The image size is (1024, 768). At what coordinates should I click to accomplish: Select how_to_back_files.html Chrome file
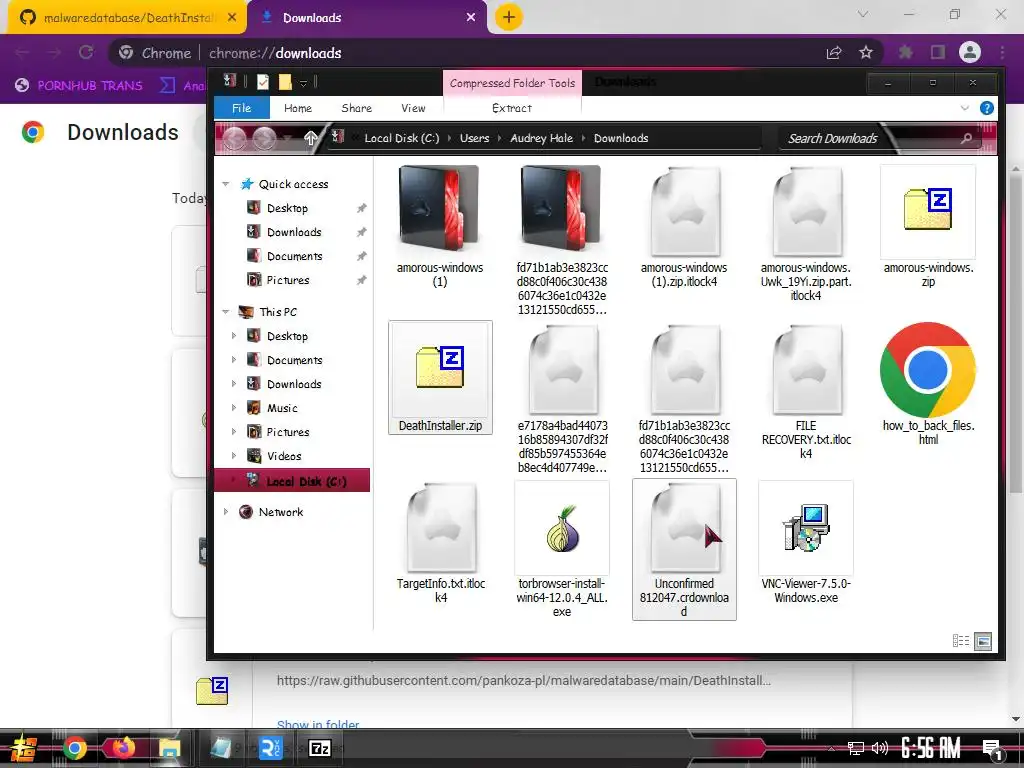point(928,385)
